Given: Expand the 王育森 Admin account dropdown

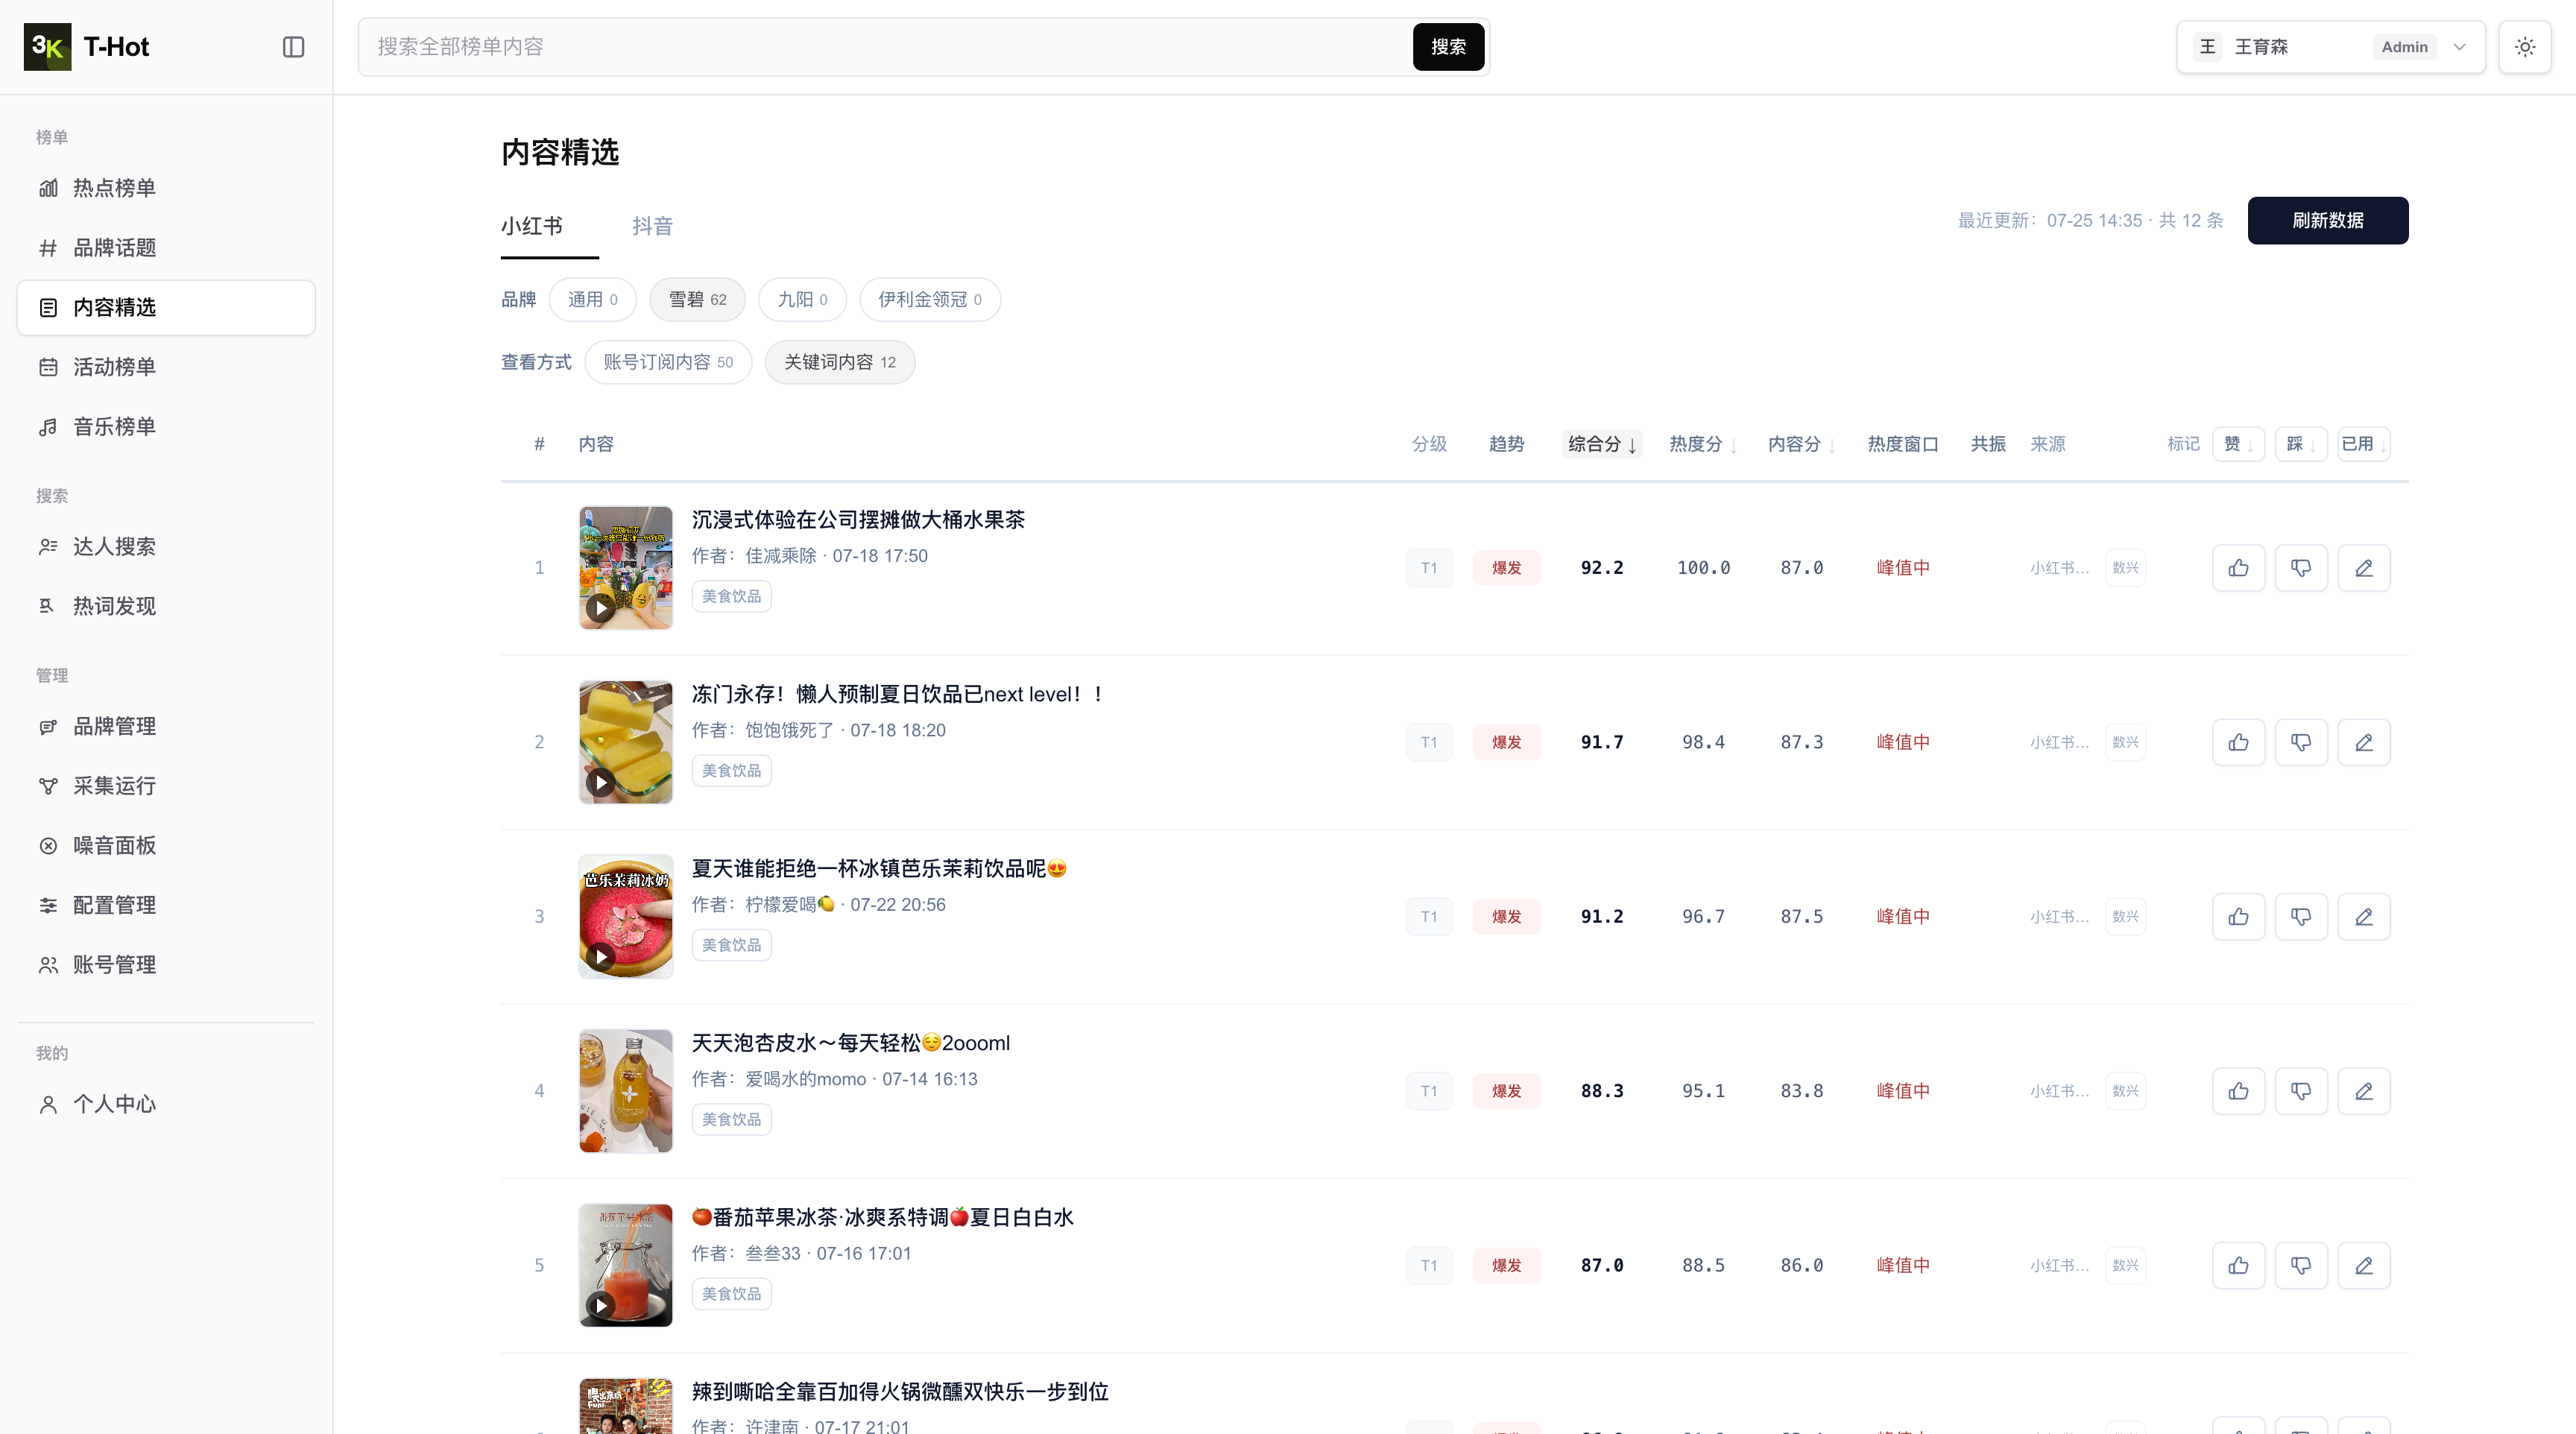Looking at the screenshot, I should pyautogui.click(x=2331, y=47).
